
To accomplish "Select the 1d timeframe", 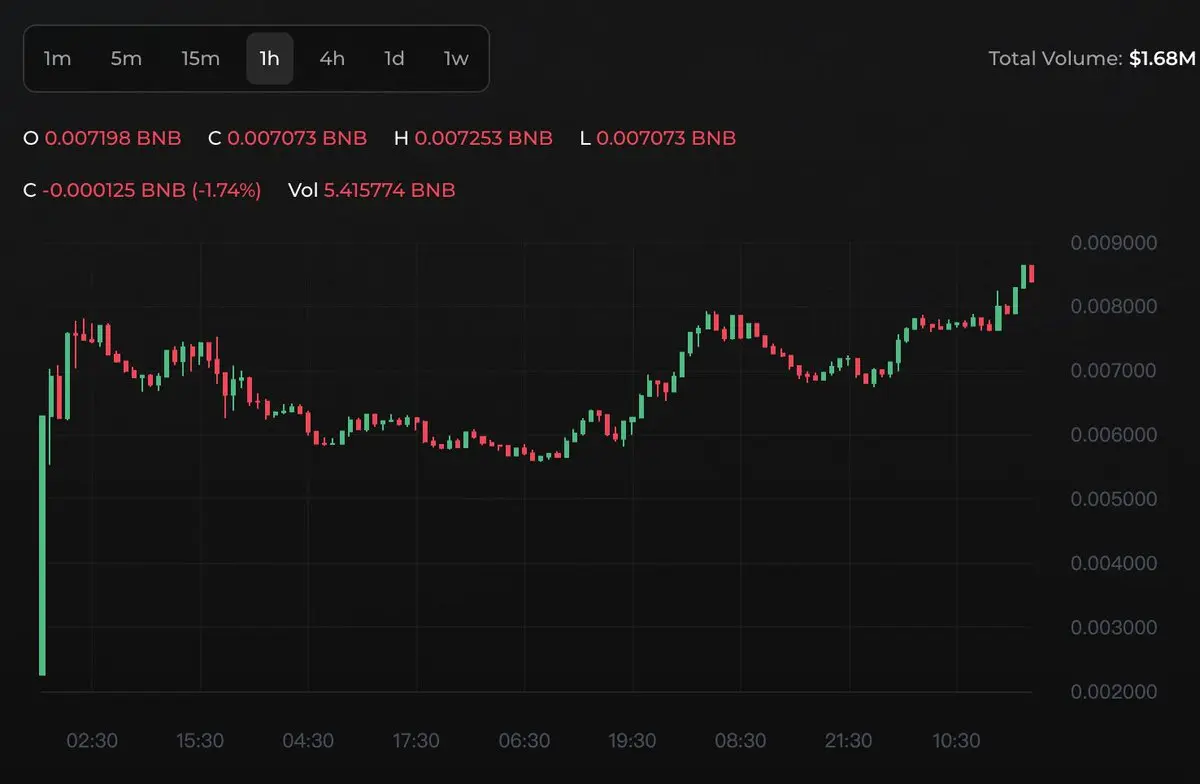I will coord(394,59).
